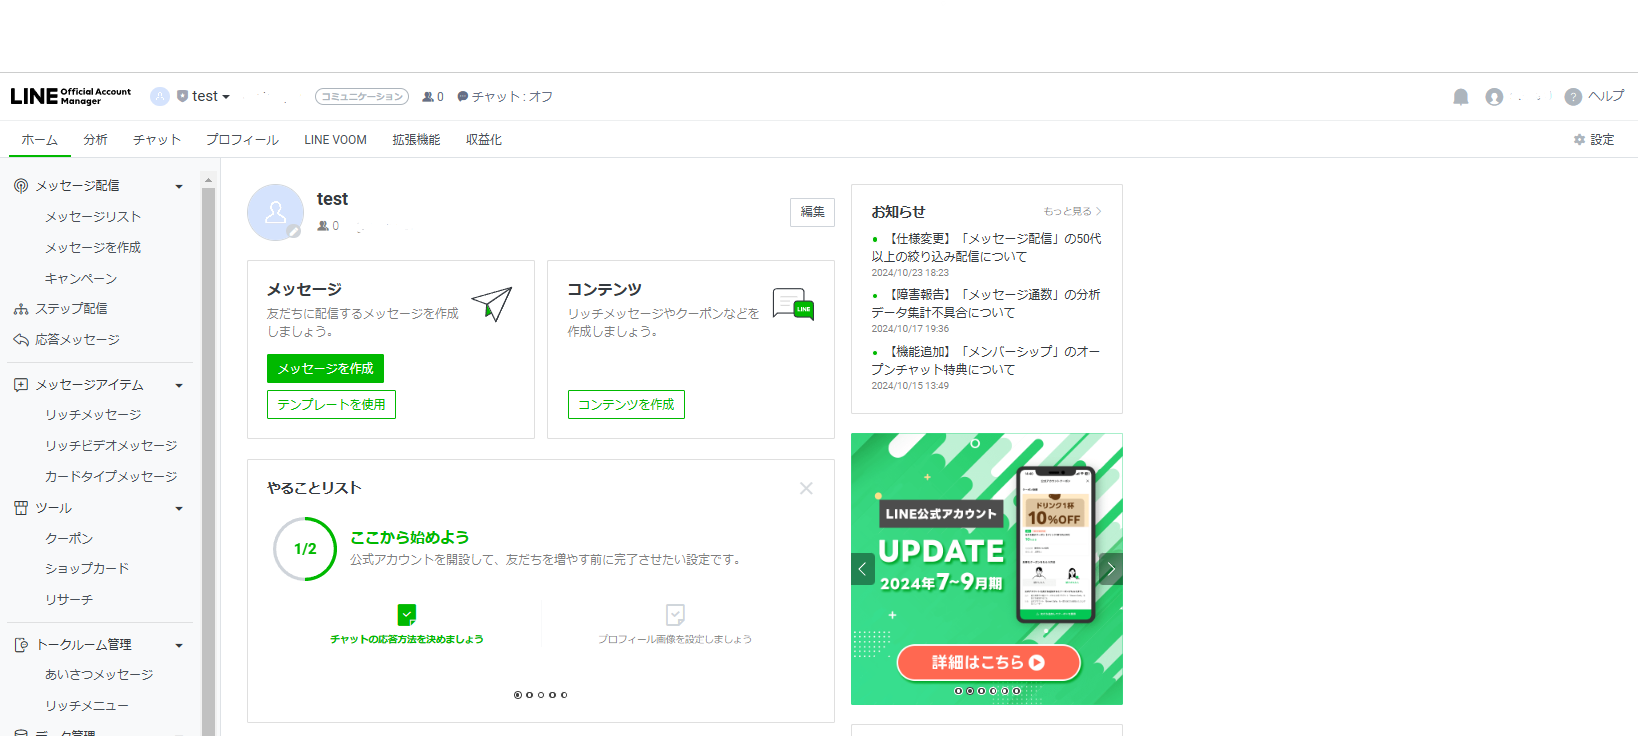Open 仕様変更 announcement link

[986, 248]
